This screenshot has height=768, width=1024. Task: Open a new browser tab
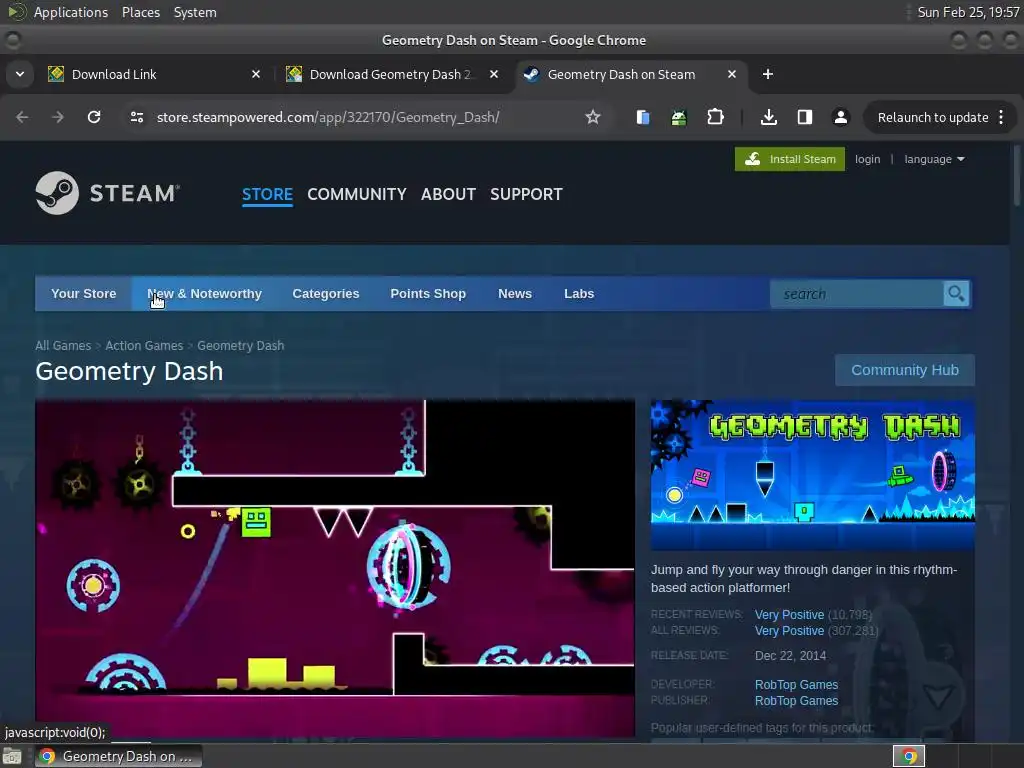coord(768,74)
